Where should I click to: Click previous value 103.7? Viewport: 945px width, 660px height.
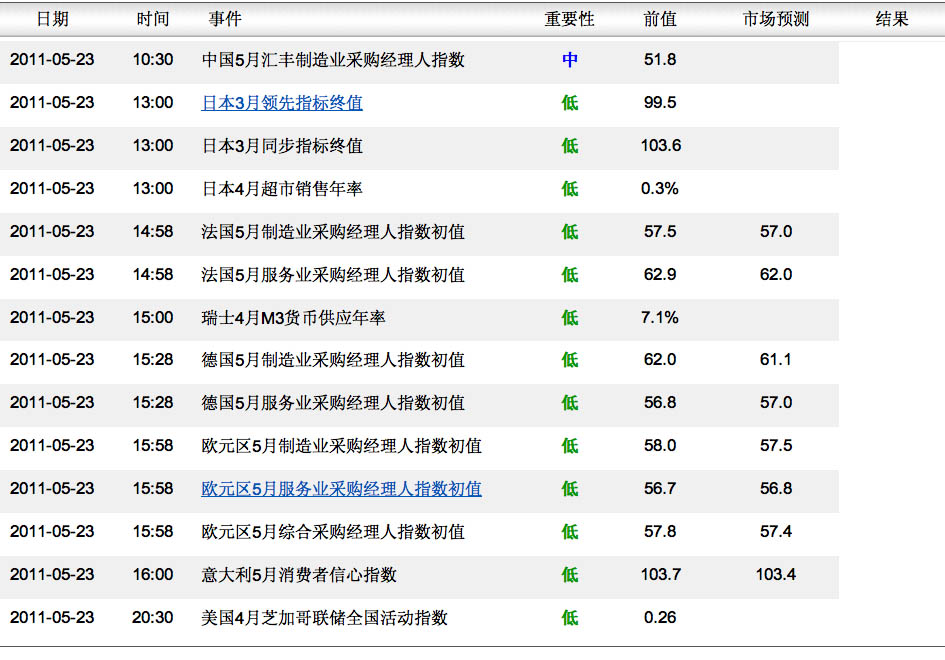pyautogui.click(x=661, y=574)
